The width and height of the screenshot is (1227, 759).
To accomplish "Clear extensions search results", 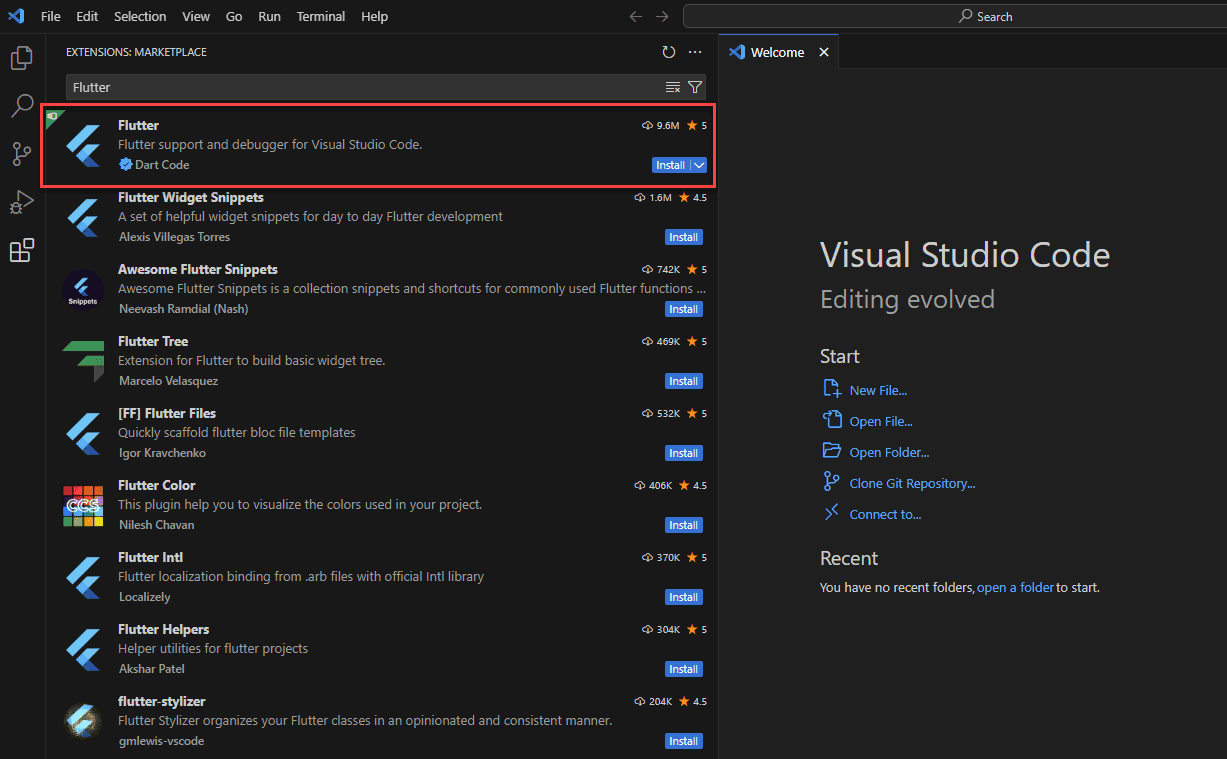I will click(x=673, y=87).
